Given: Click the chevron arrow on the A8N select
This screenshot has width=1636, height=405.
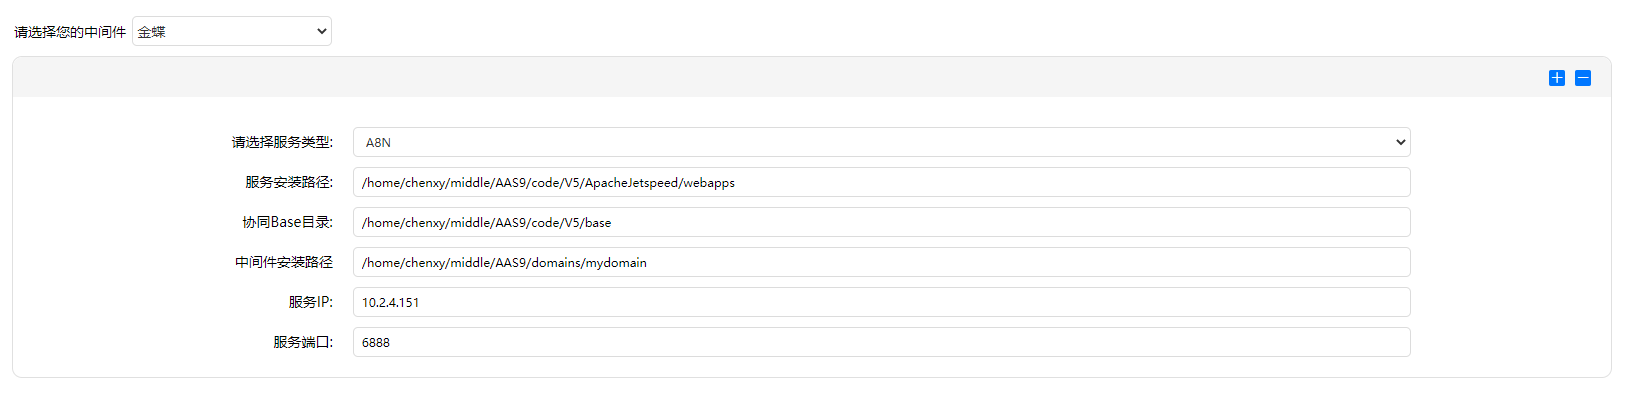Looking at the screenshot, I should (1400, 142).
